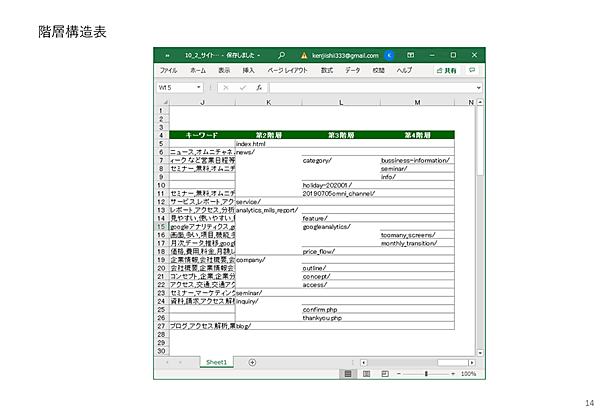Open the ホーム ribbon tab

(198, 71)
